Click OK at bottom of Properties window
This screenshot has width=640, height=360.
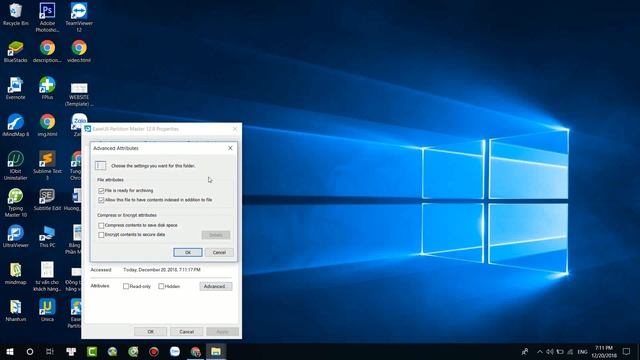tap(150, 331)
